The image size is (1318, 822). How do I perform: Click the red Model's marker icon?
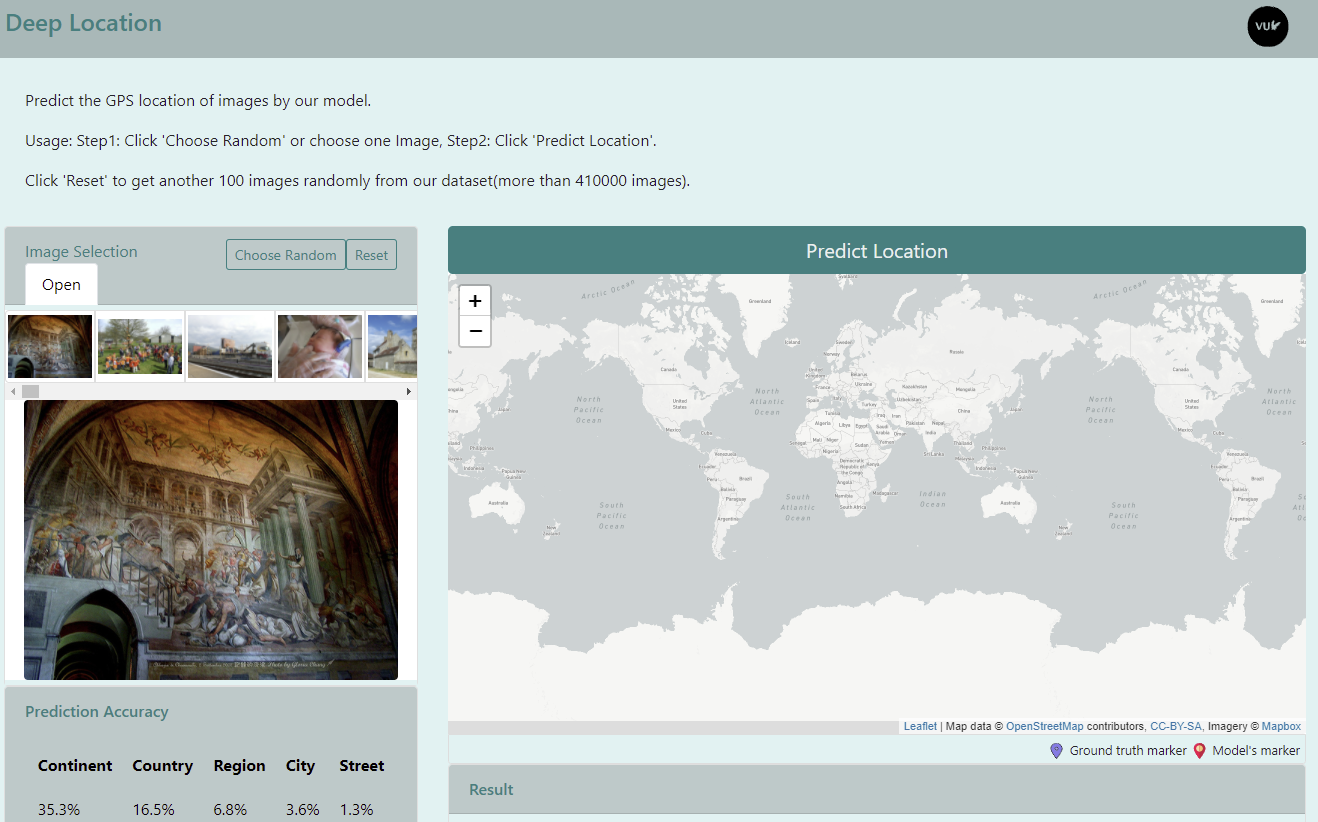1199,750
